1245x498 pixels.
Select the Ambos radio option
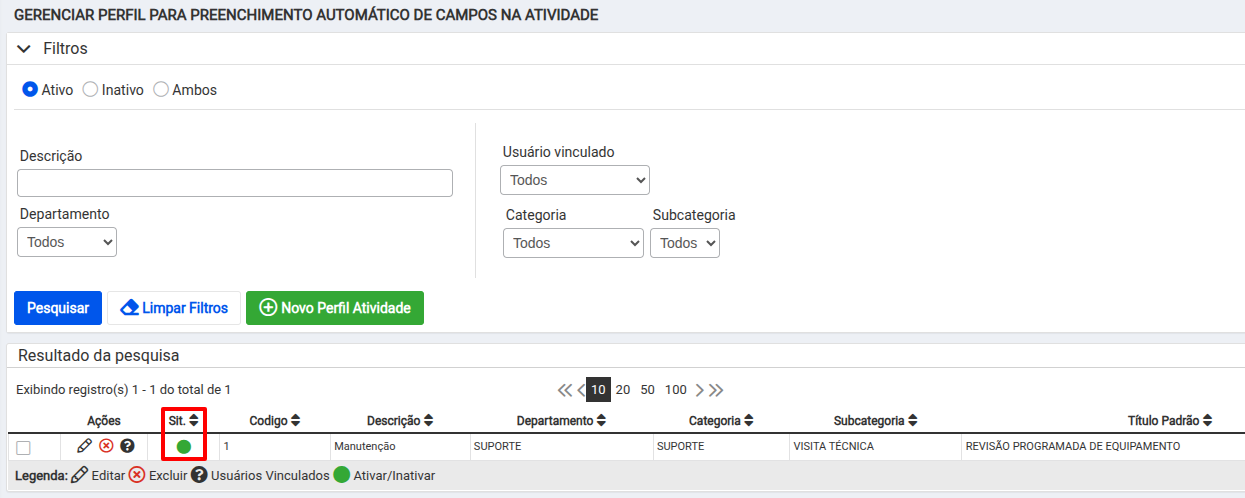click(x=160, y=89)
